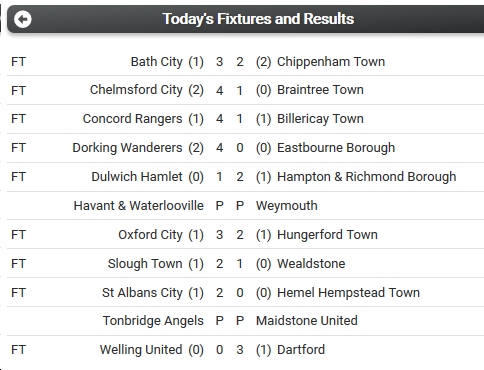The height and width of the screenshot is (370, 484).
Task: Open Wealdstone team link
Action: pyautogui.click(x=311, y=264)
